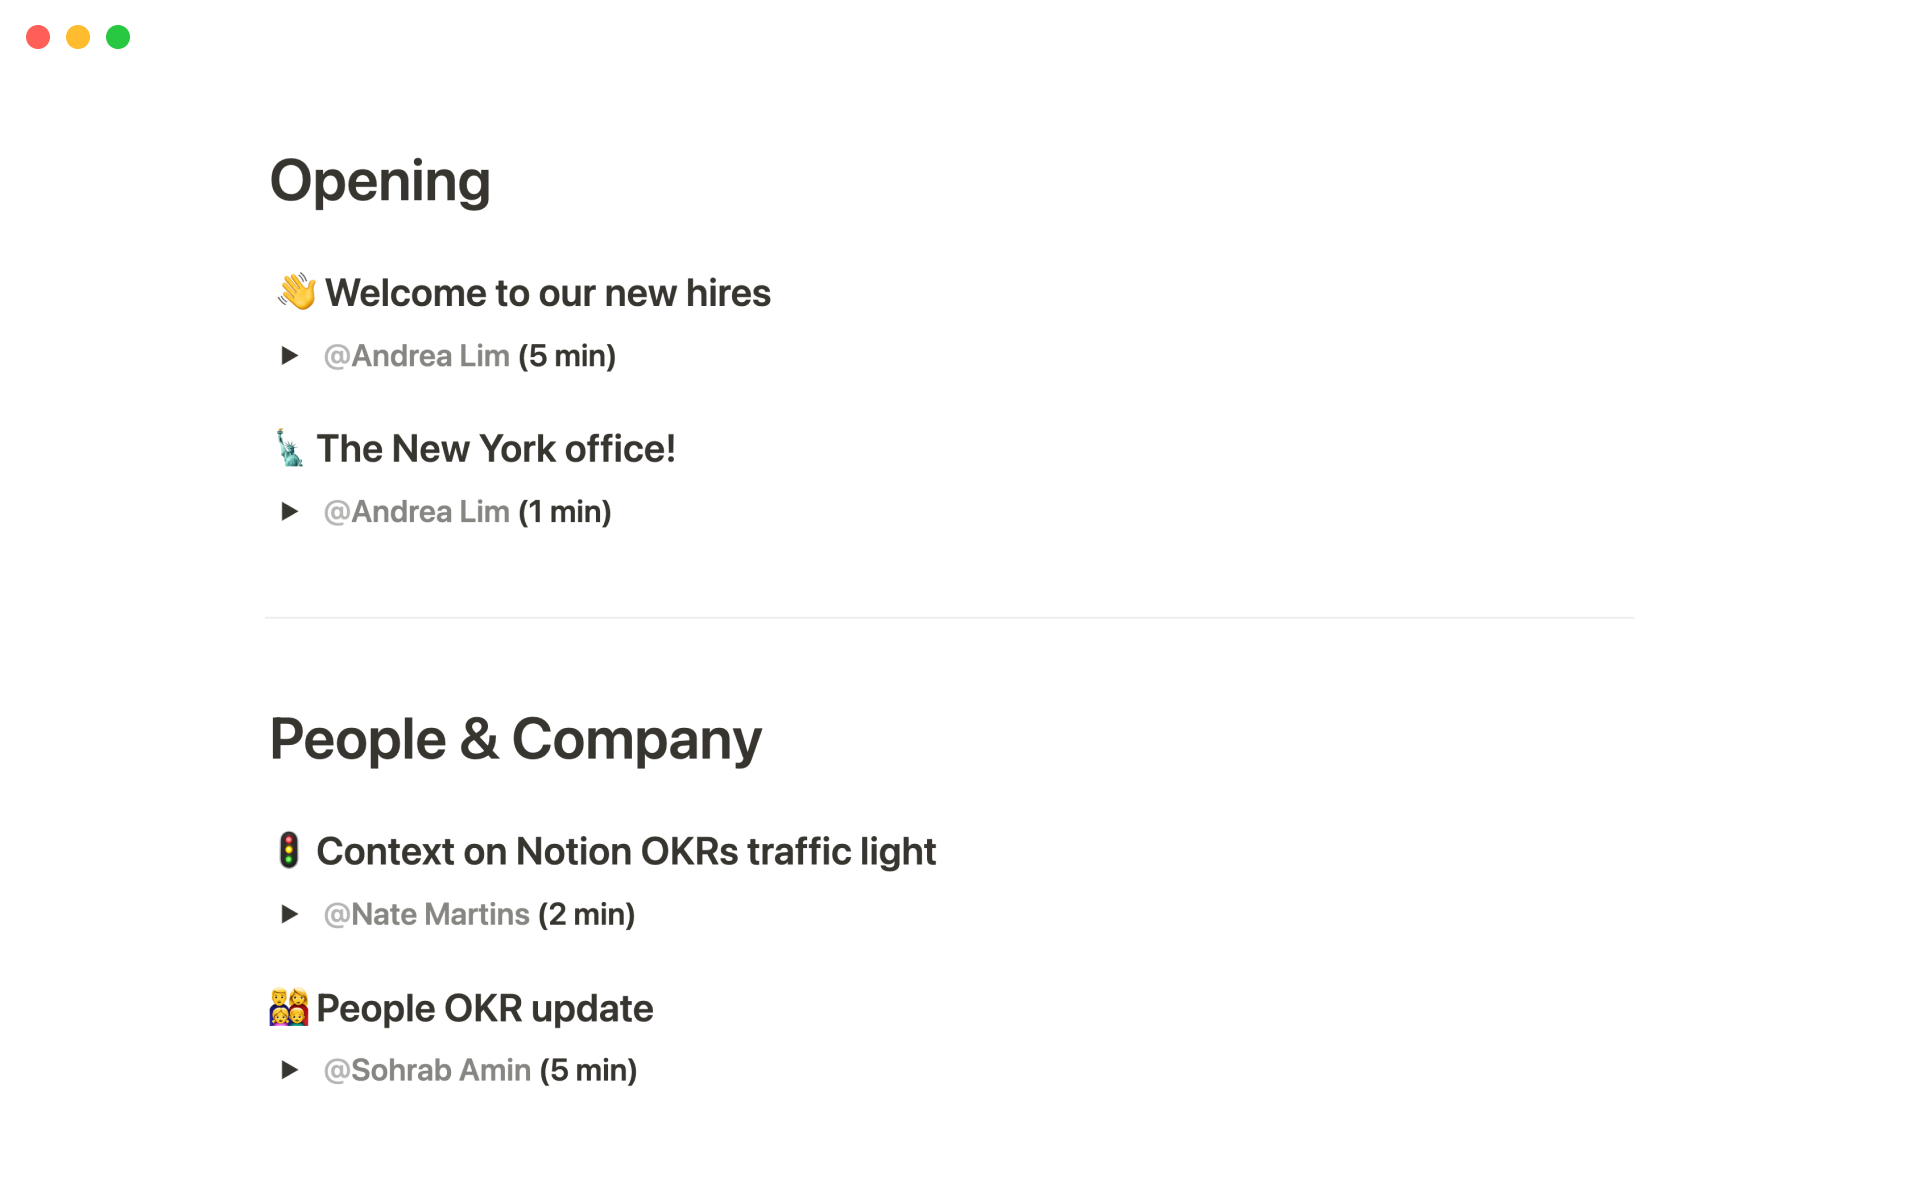Expand the Sohrab Amin (5 min) toggle

click(x=289, y=1069)
